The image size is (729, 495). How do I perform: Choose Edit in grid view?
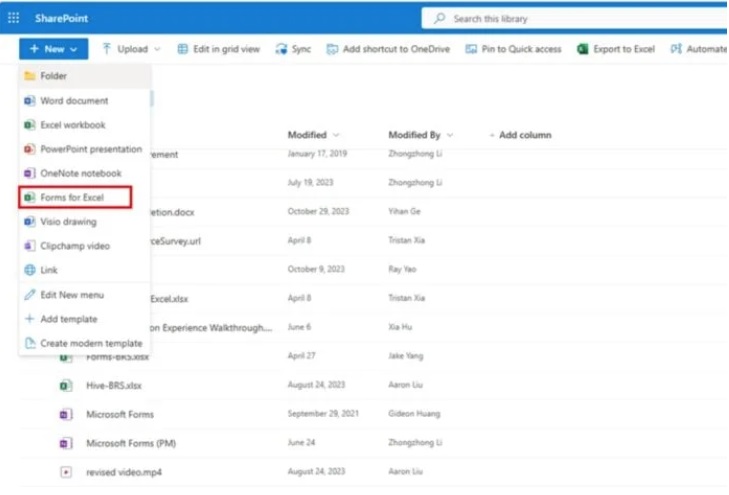coord(226,49)
